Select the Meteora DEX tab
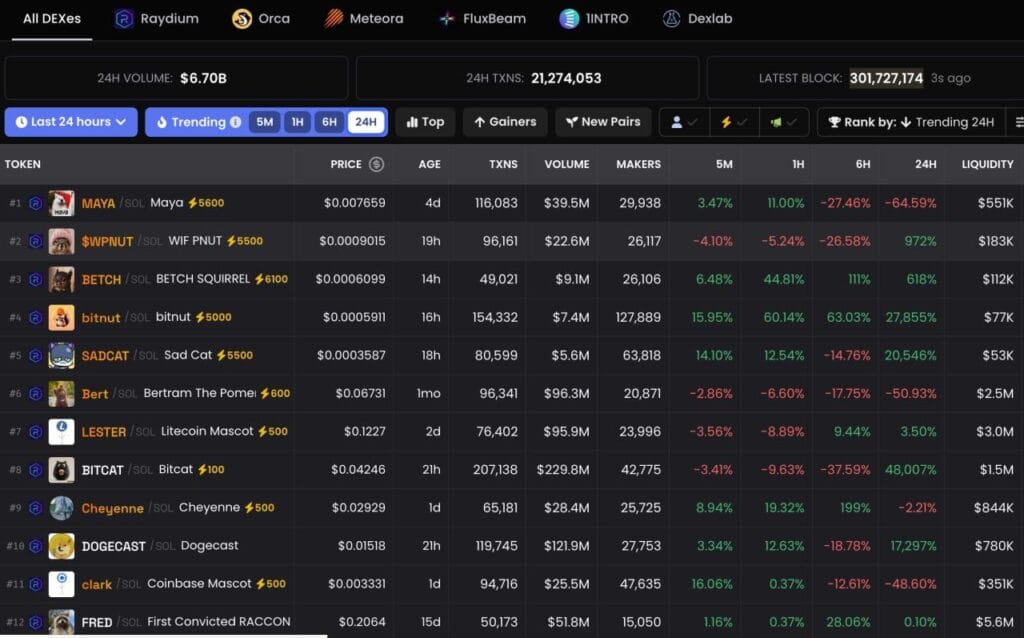 364,19
